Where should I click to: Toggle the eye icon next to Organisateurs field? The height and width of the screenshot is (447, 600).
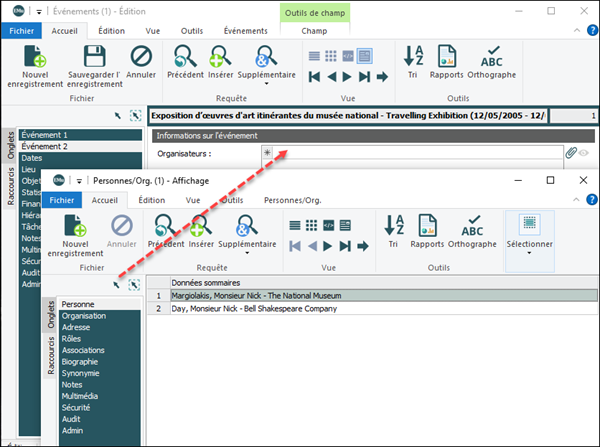pyautogui.click(x=585, y=153)
